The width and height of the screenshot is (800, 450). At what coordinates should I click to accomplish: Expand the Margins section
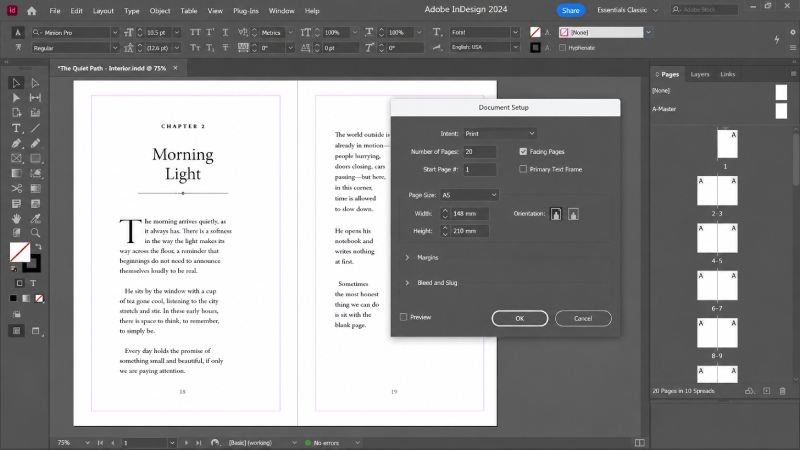[407, 258]
